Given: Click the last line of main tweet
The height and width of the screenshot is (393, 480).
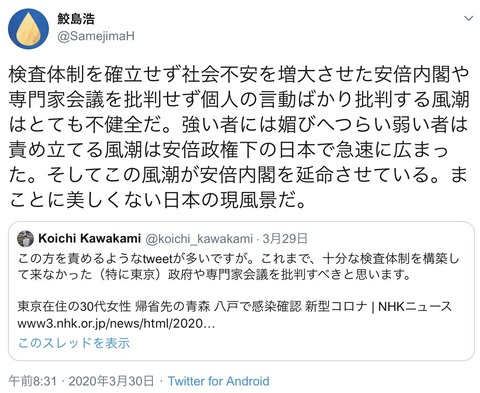Looking at the screenshot, I should click(x=157, y=200).
